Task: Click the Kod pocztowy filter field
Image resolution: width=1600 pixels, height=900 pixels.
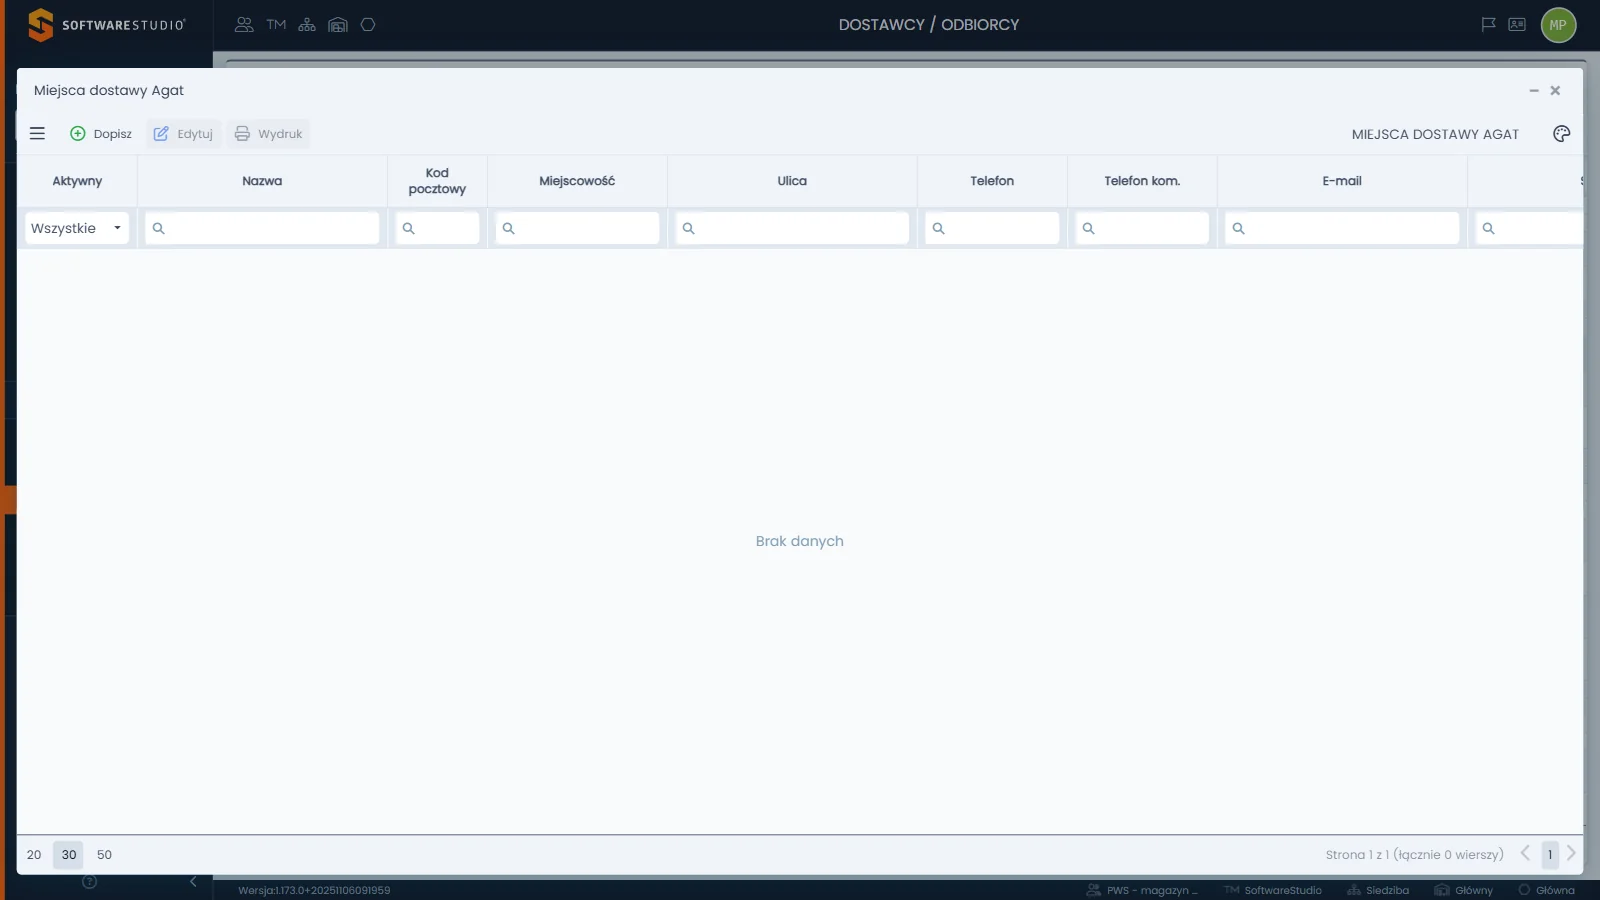Action: coord(437,228)
